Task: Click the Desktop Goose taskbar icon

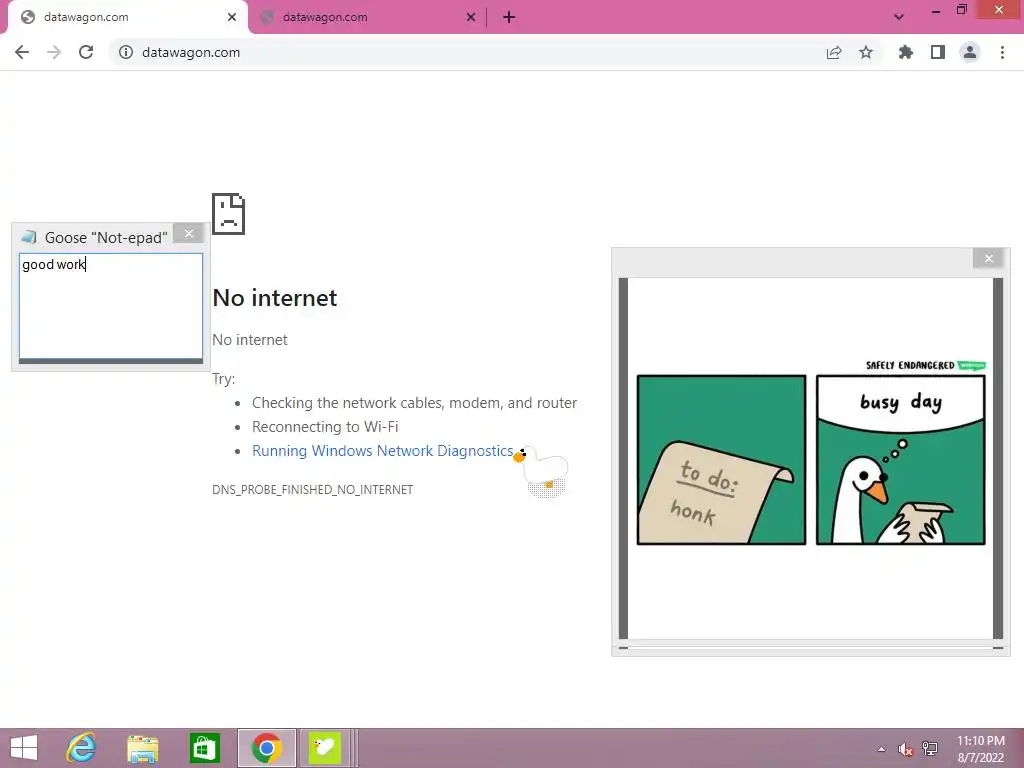Action: click(325, 748)
